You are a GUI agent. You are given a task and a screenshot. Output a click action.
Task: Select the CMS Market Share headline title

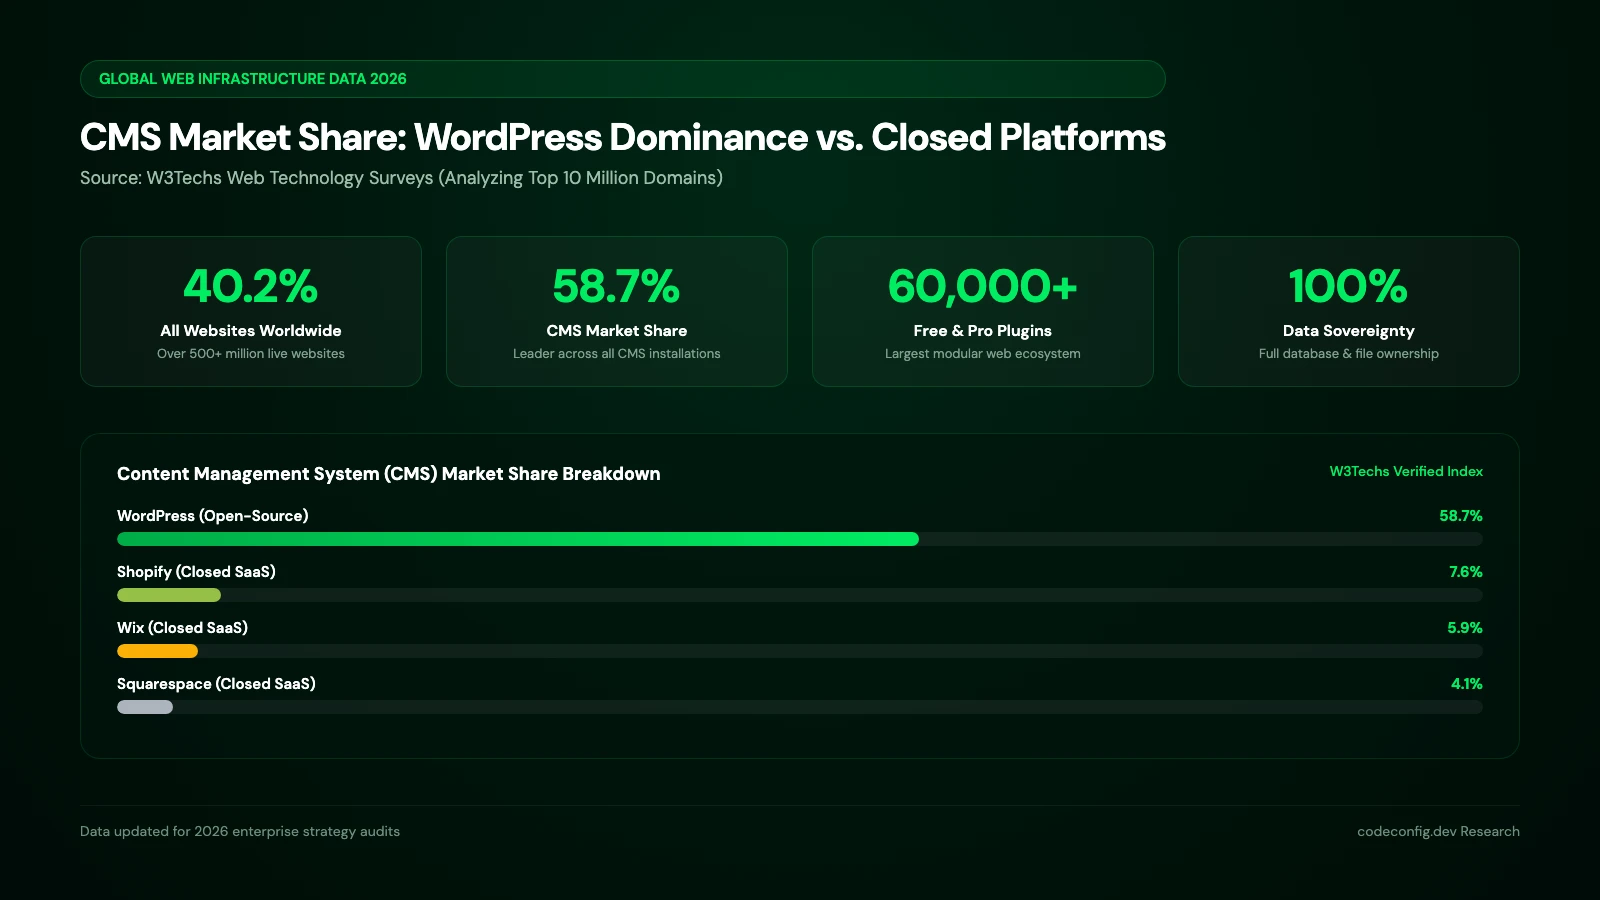(x=622, y=137)
